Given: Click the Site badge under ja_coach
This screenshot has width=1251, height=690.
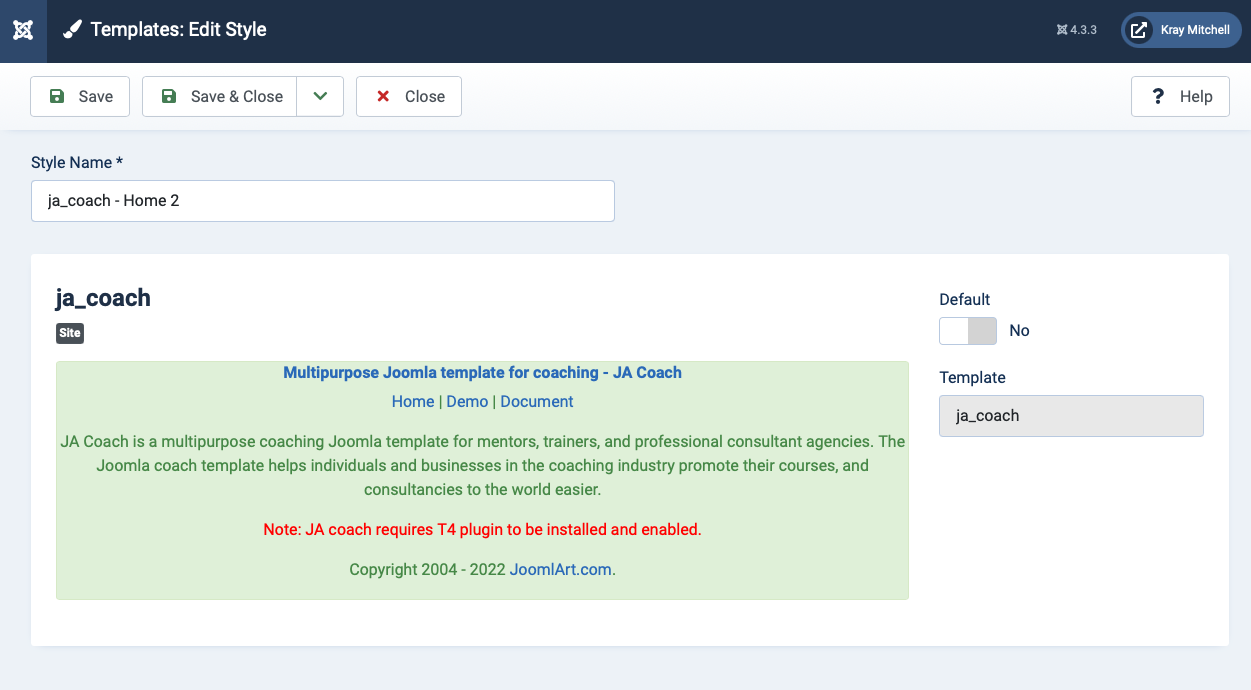Looking at the screenshot, I should [70, 334].
